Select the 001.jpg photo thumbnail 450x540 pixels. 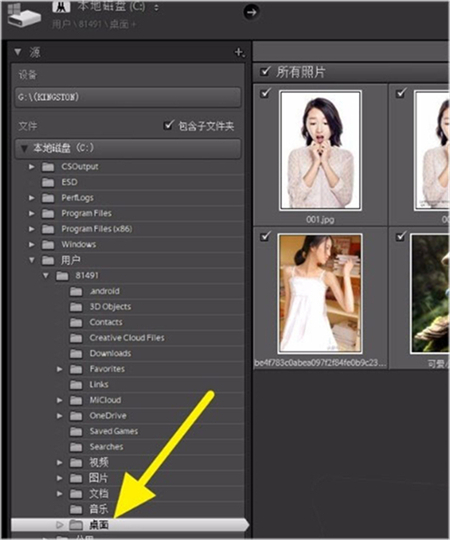click(320, 150)
